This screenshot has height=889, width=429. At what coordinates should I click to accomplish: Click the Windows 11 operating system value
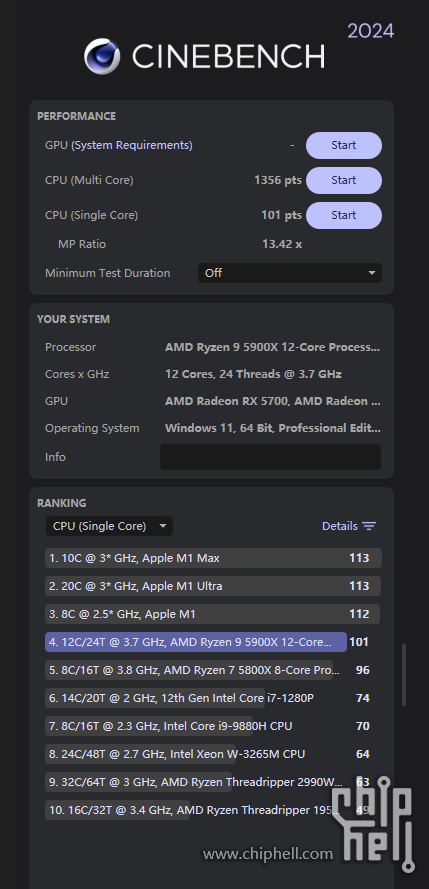point(273,428)
